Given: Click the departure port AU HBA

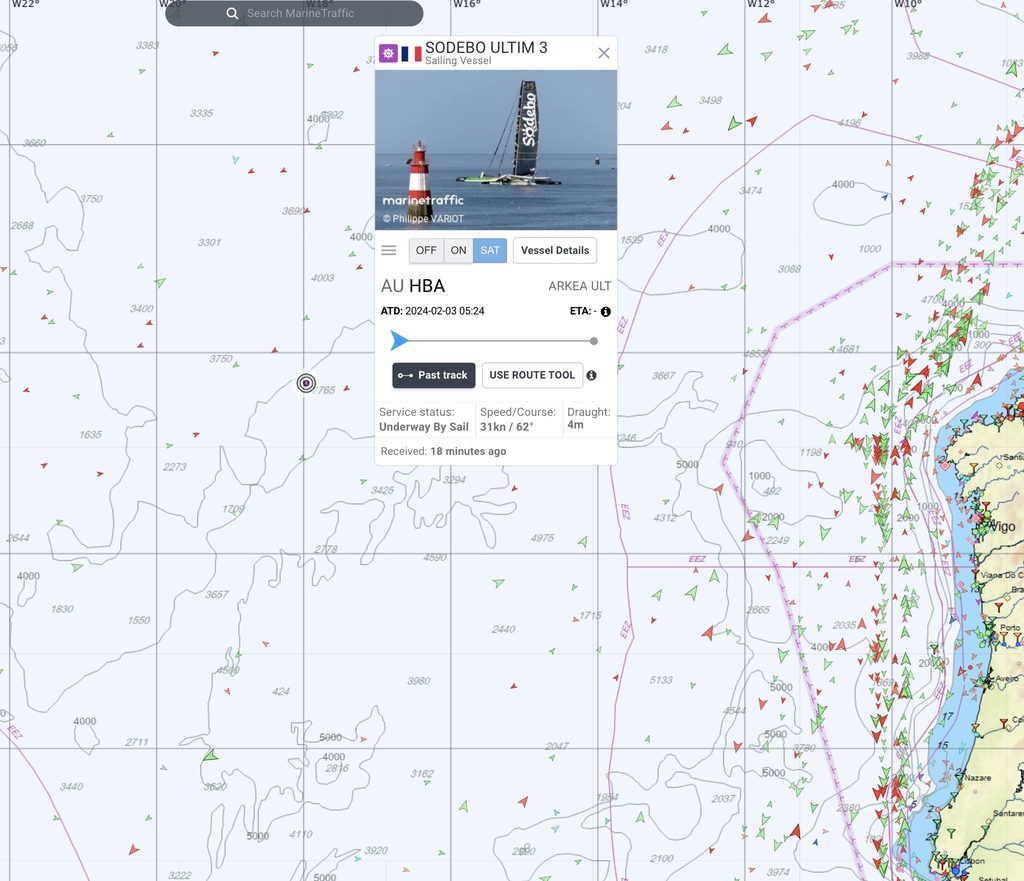Looking at the screenshot, I should pos(413,286).
